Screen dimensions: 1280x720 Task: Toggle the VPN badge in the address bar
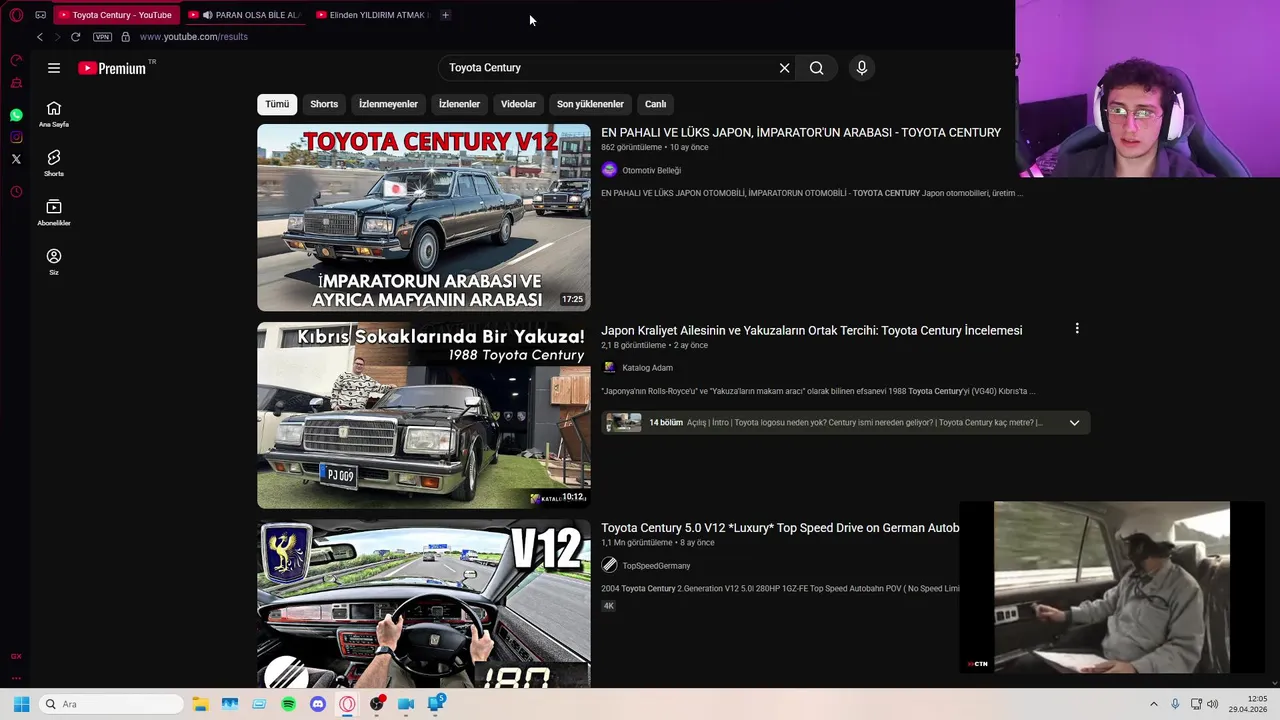tap(102, 37)
